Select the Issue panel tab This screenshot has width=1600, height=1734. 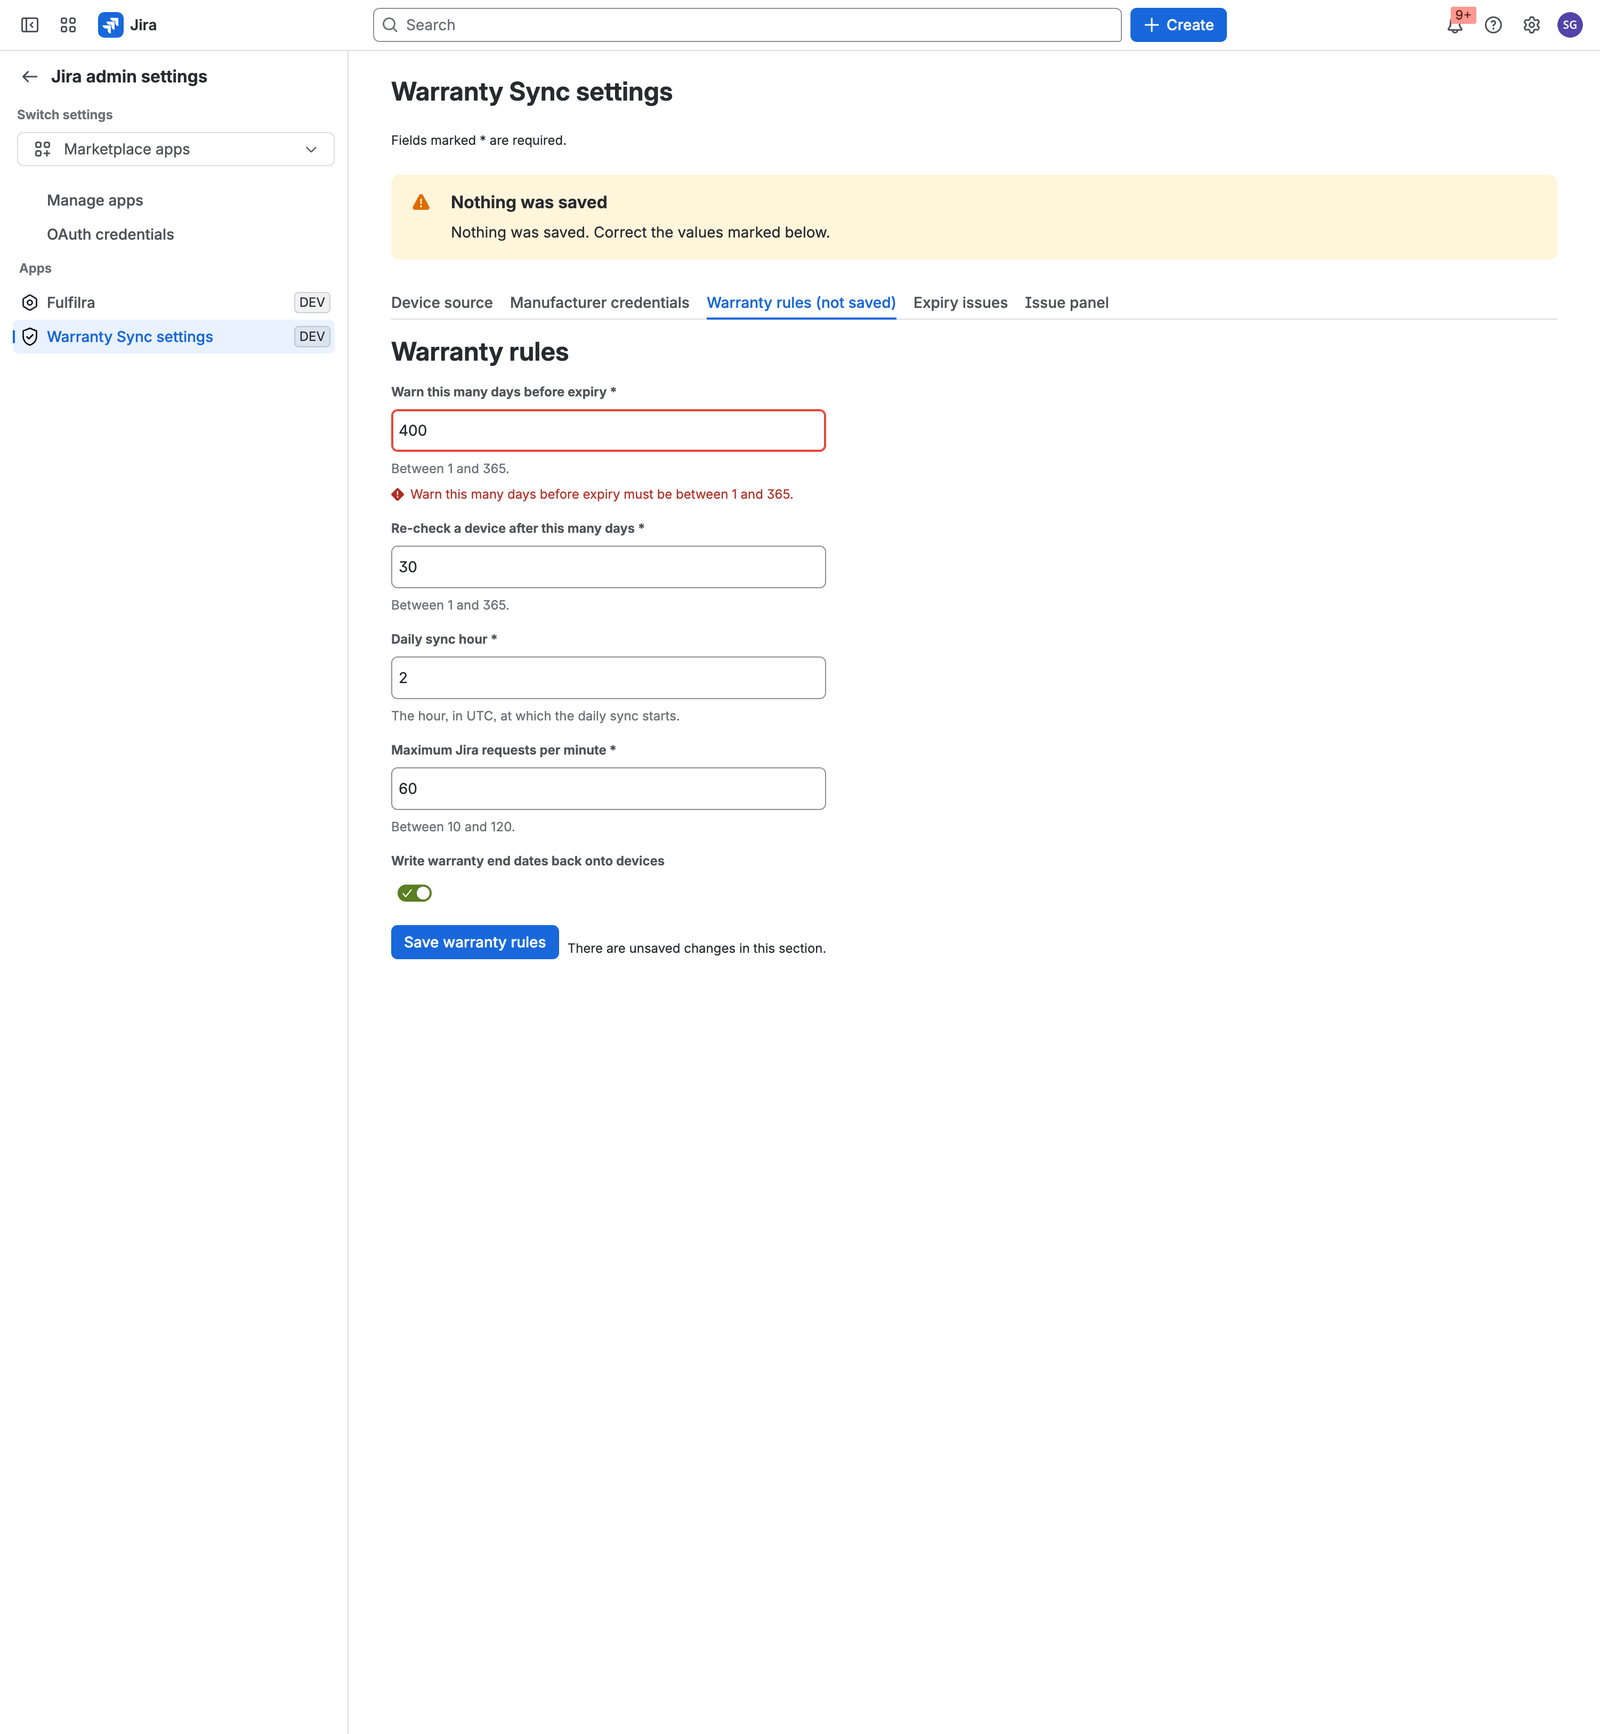click(x=1066, y=302)
